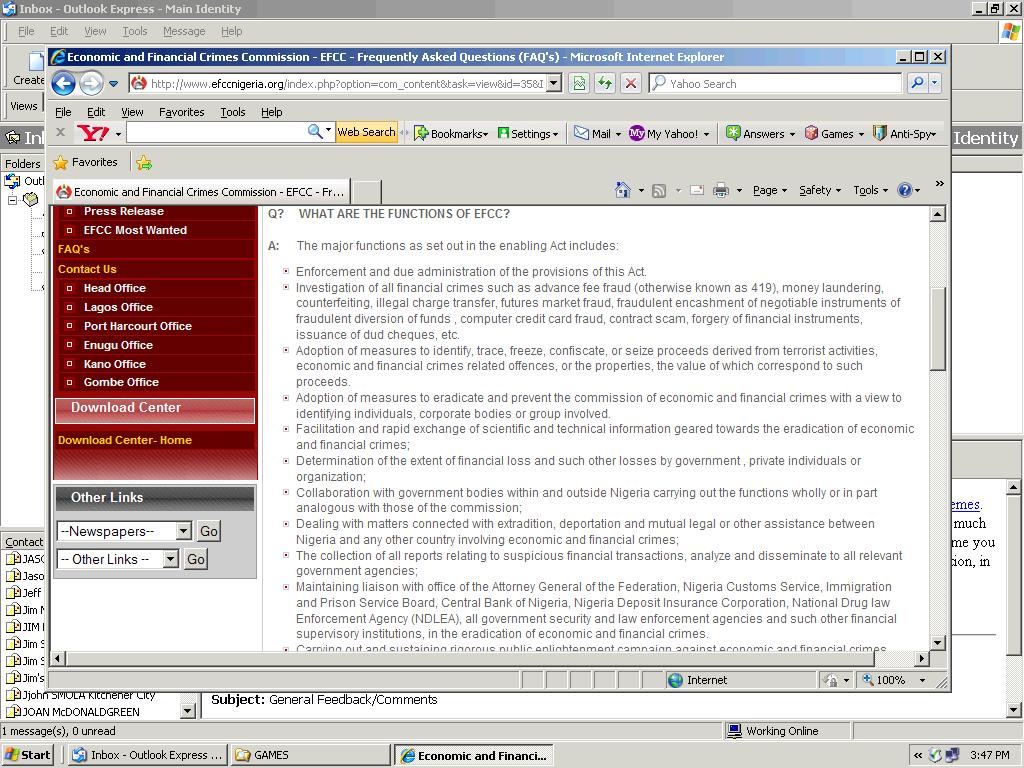Open the GAMES folder taskbar button
Image resolution: width=1024 pixels, height=768 pixels.
point(310,755)
